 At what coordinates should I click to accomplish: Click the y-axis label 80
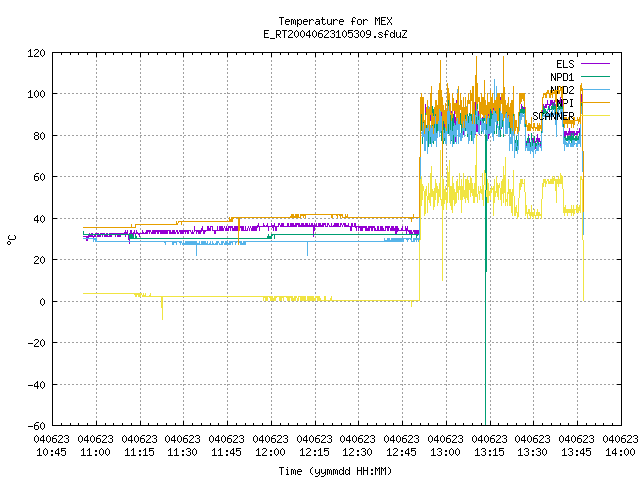click(x=39, y=136)
